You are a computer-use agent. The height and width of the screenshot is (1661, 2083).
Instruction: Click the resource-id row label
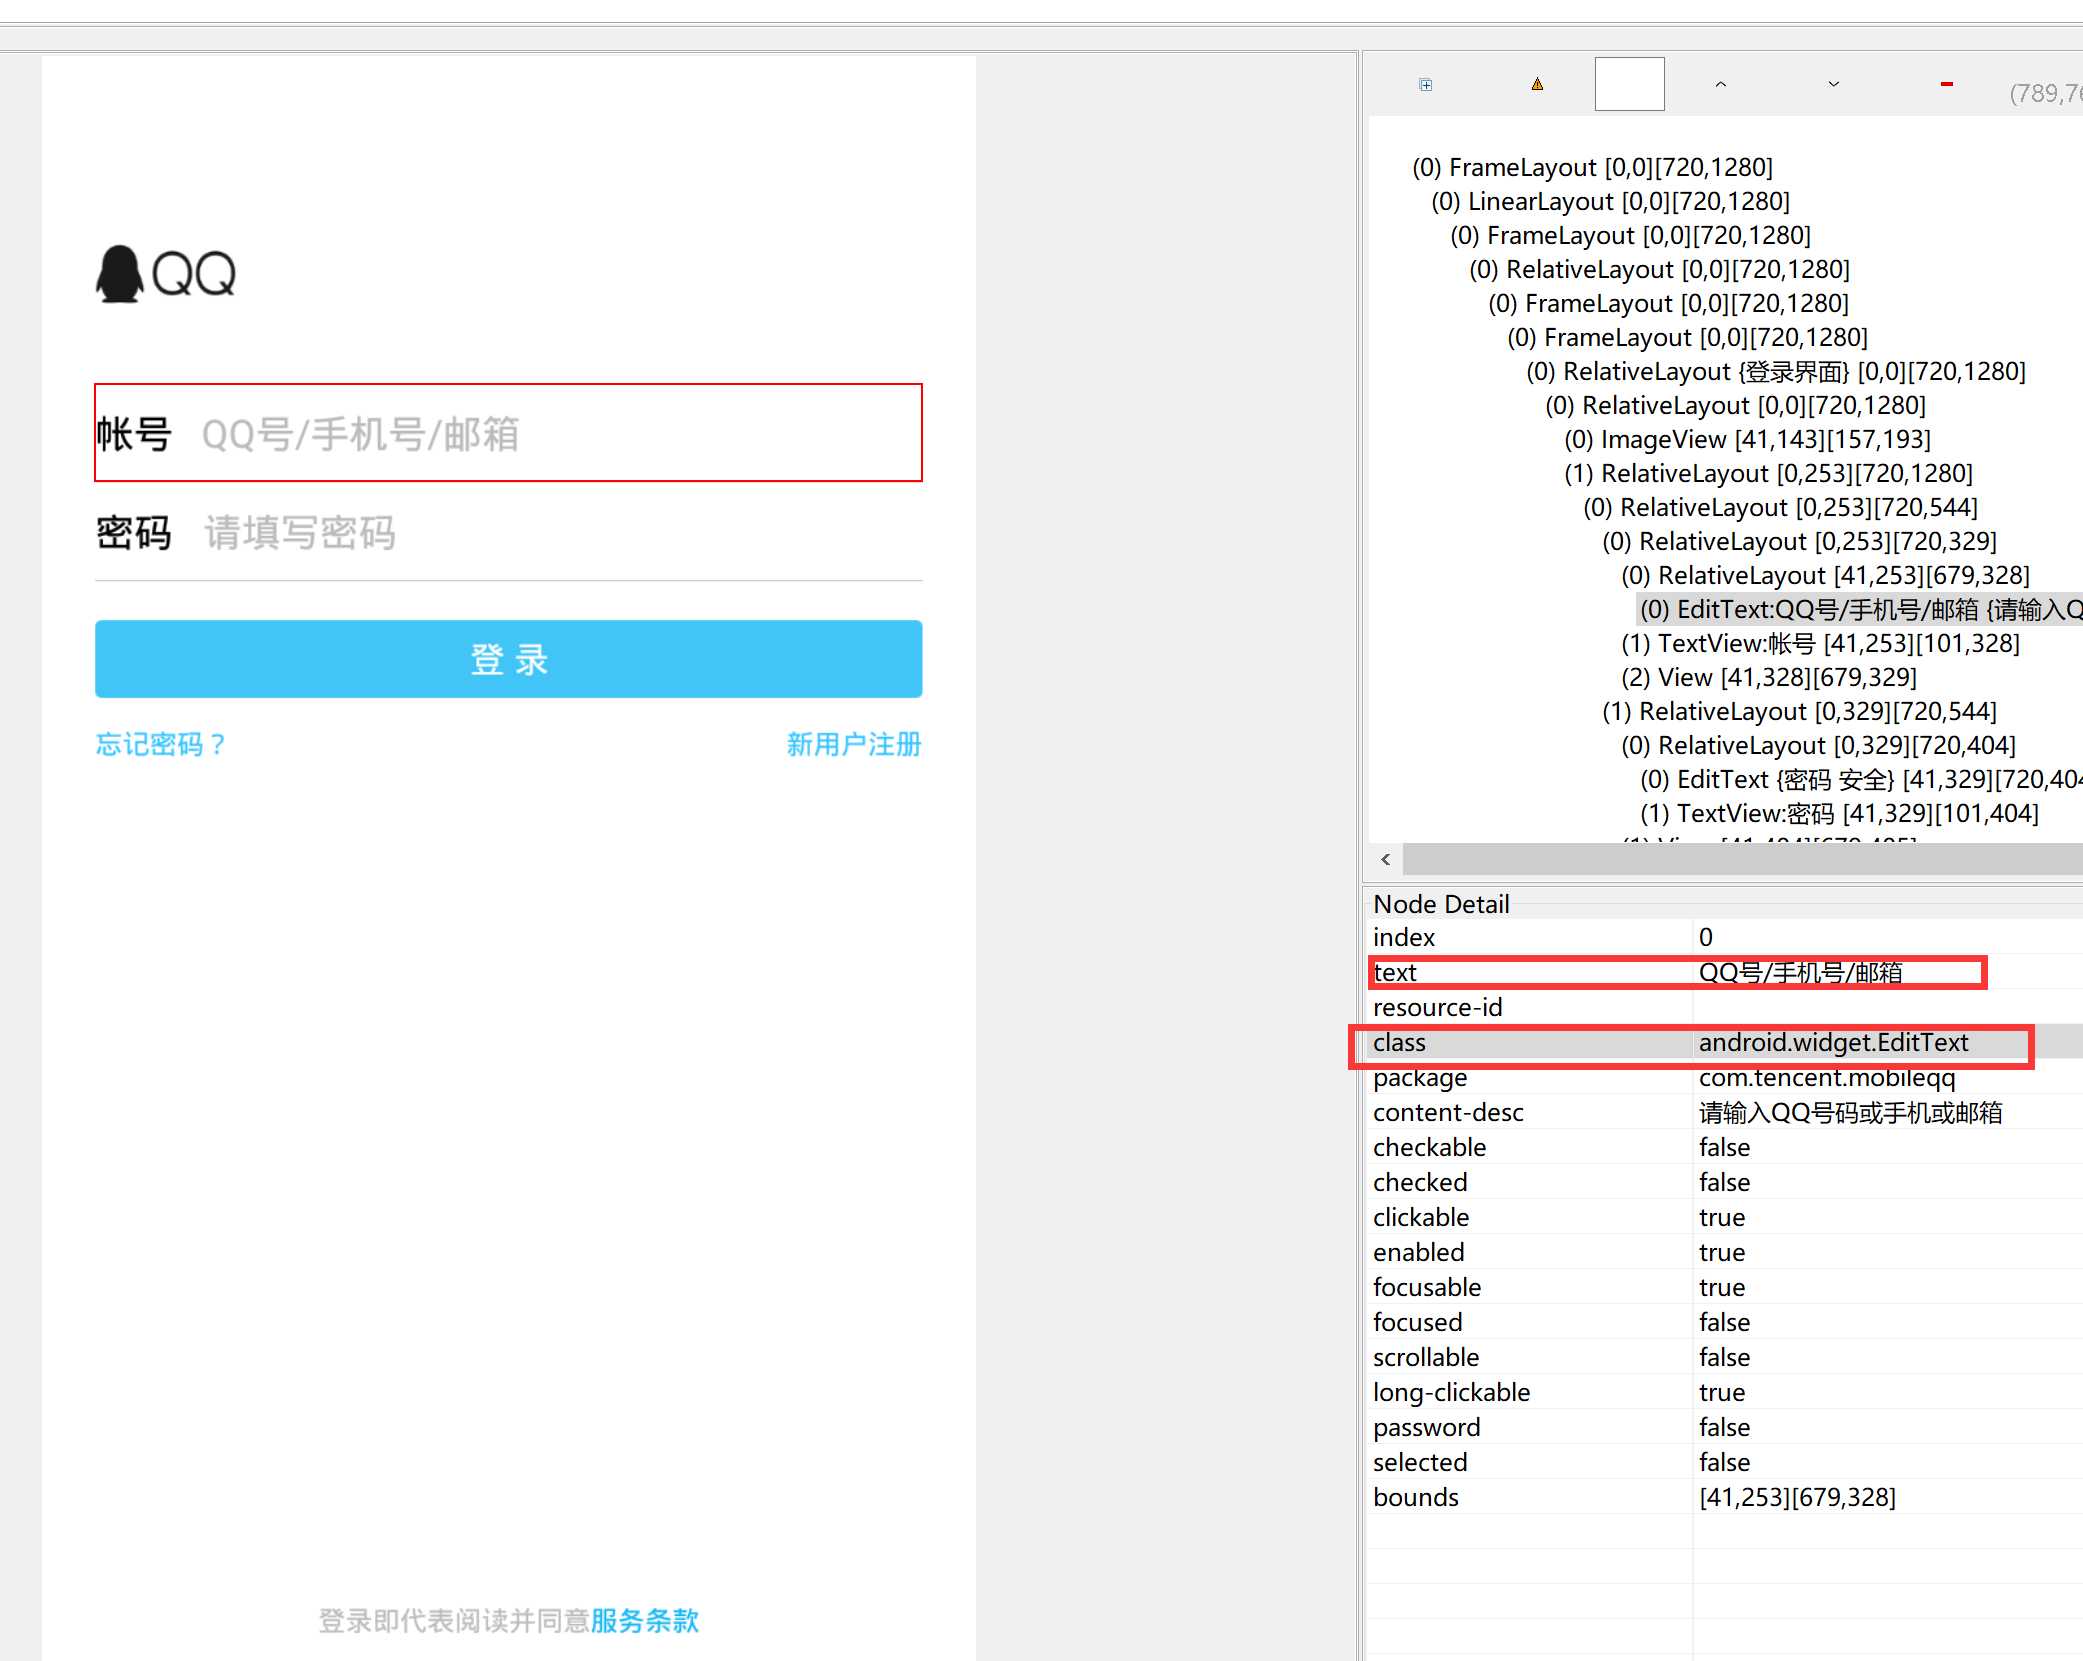1437,1007
